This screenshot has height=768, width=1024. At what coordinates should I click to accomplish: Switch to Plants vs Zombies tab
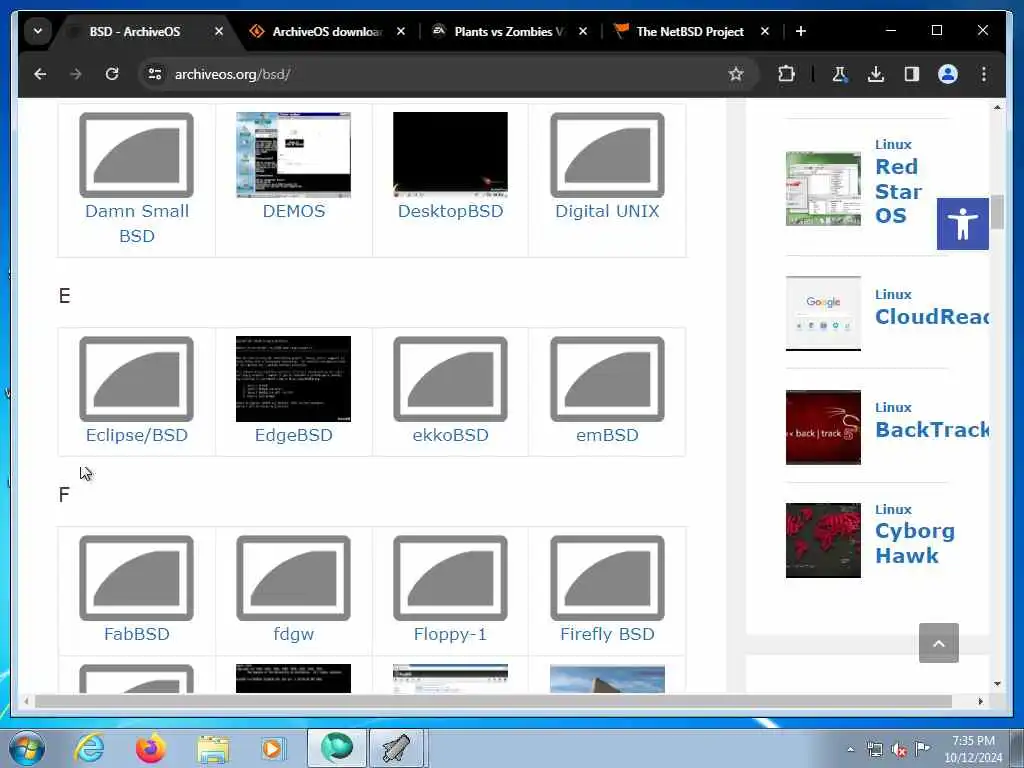(x=509, y=31)
